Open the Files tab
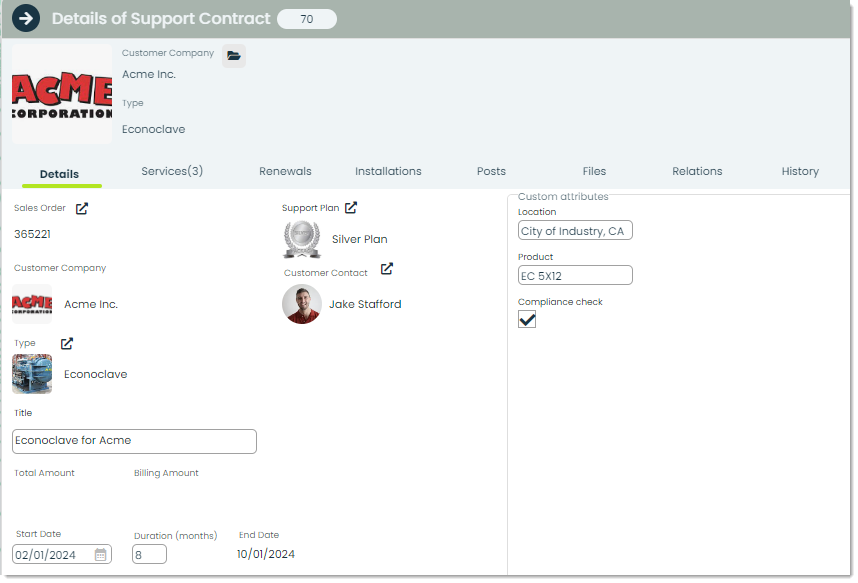Viewport: 858px width, 583px height. click(594, 171)
